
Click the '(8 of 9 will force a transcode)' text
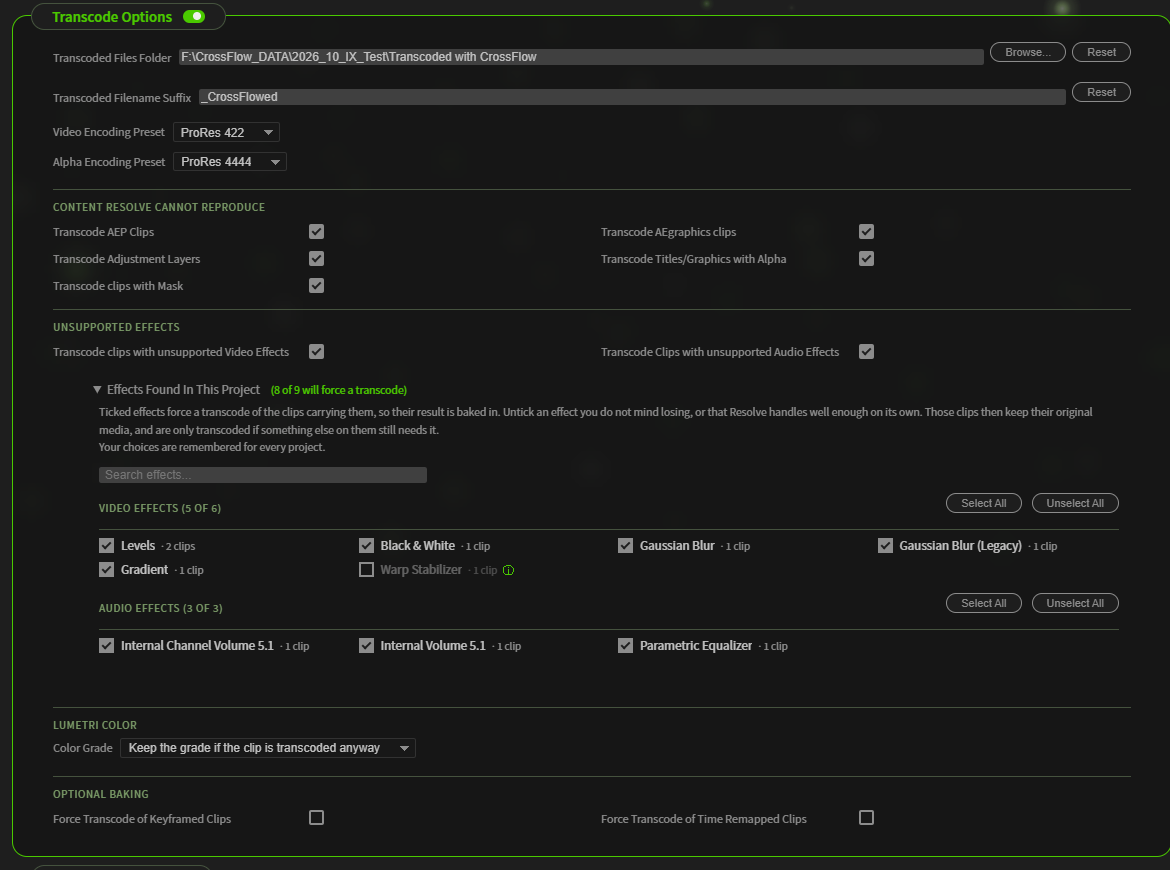pyautogui.click(x=339, y=390)
